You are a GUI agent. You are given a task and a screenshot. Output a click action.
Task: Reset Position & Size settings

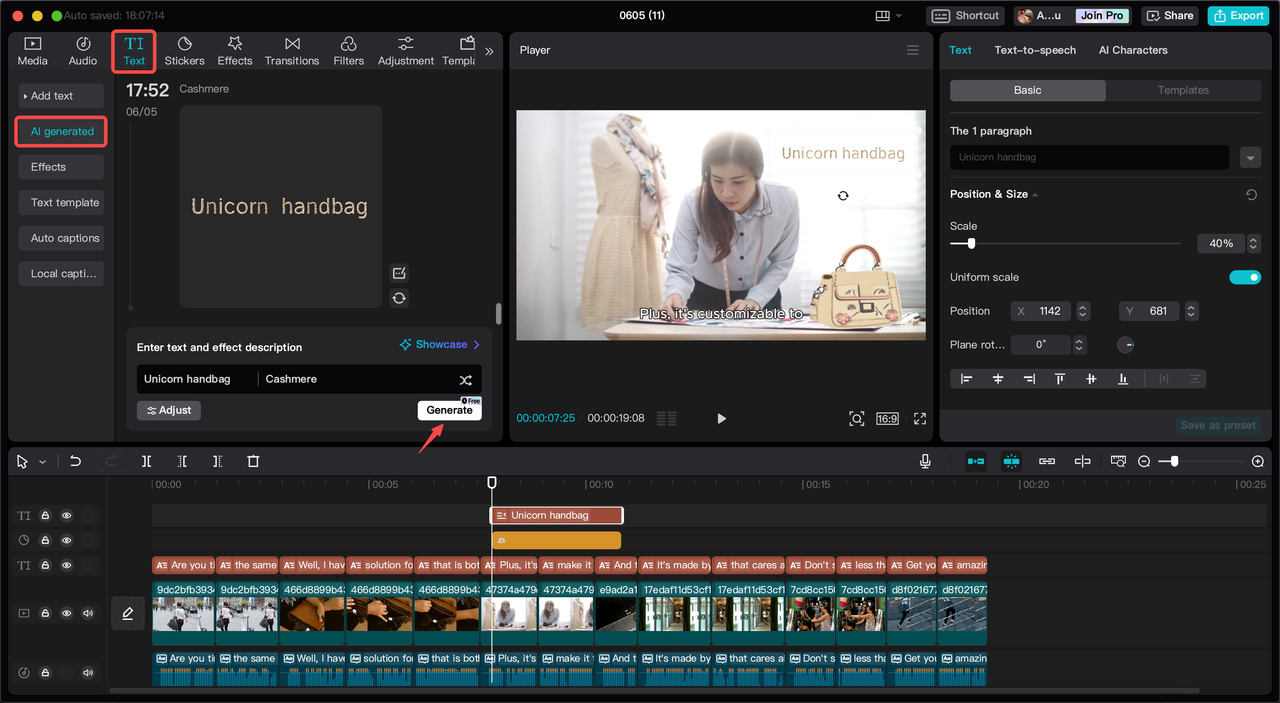(1251, 195)
